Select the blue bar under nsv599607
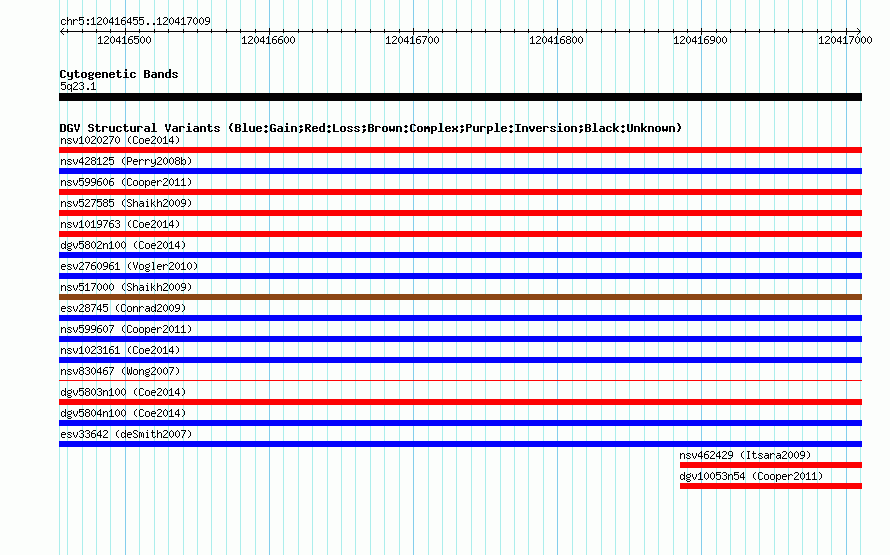Image resolution: width=890 pixels, height=555 pixels. [460, 339]
